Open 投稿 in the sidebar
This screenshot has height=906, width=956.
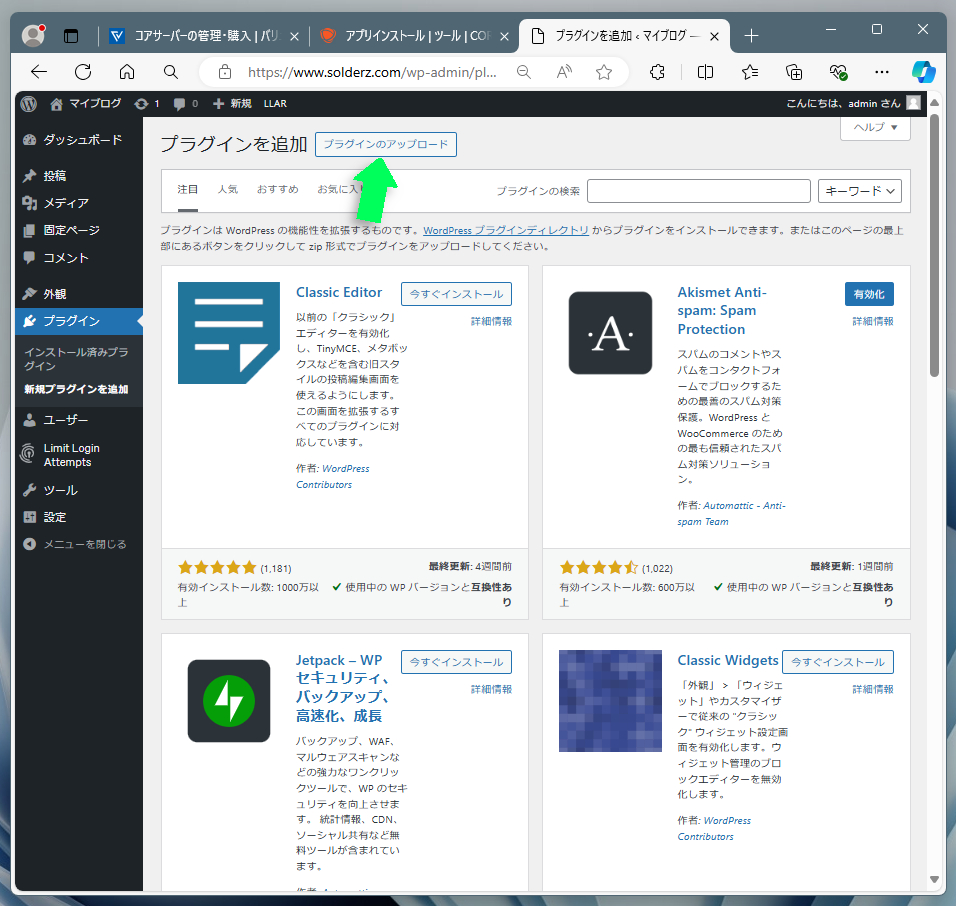pos(79,176)
